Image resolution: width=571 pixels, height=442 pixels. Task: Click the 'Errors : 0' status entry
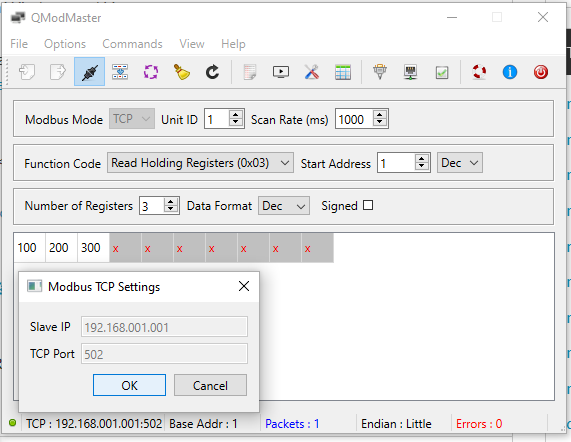(x=479, y=423)
